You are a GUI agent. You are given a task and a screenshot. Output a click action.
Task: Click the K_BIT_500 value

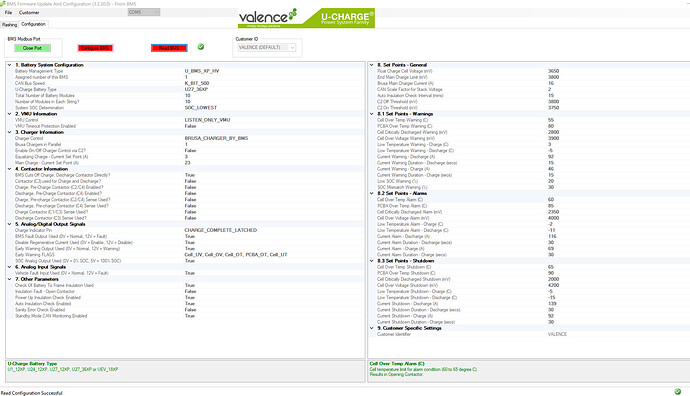(197, 83)
